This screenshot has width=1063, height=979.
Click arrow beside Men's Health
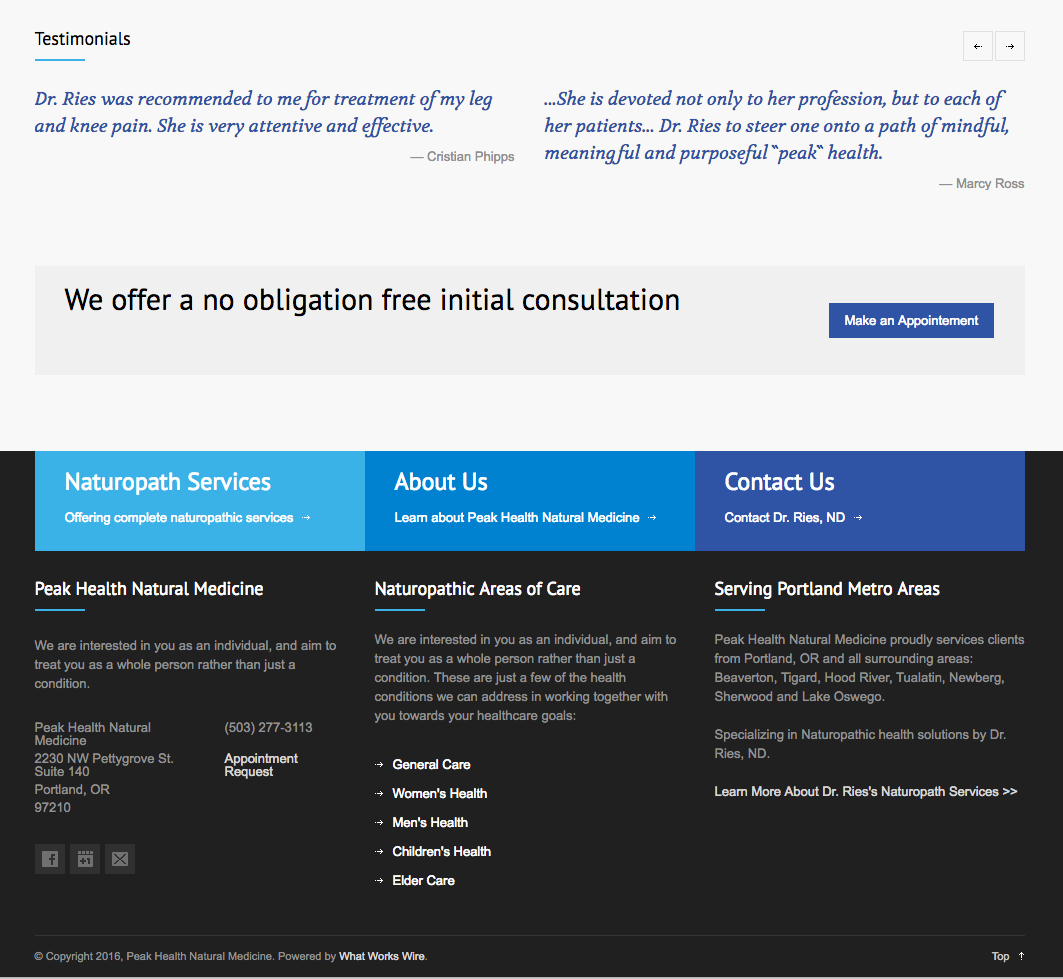click(x=379, y=823)
